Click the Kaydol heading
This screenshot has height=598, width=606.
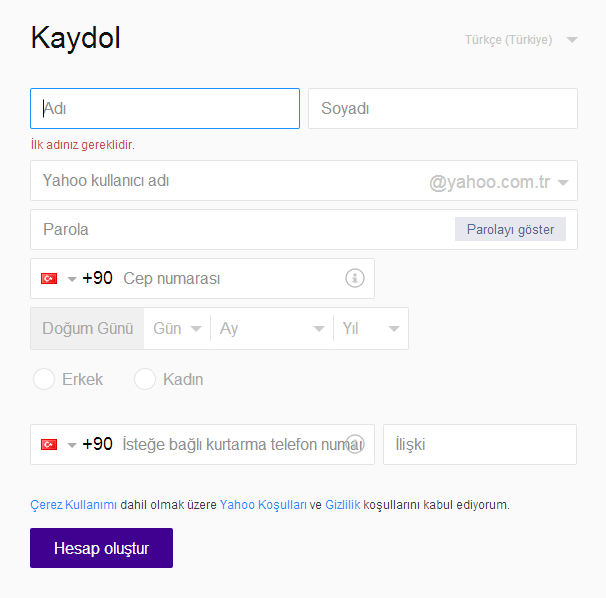[76, 38]
